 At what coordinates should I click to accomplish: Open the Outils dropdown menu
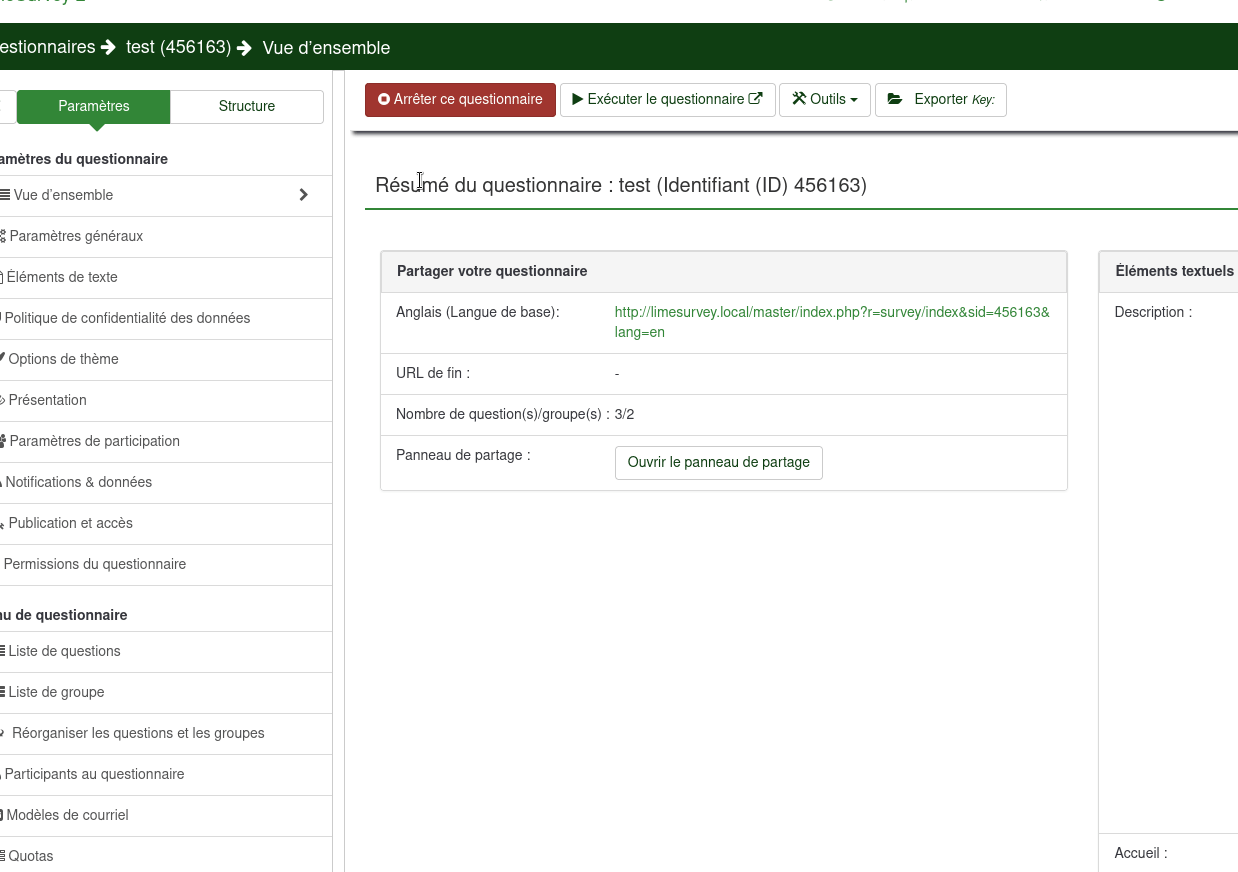825,100
